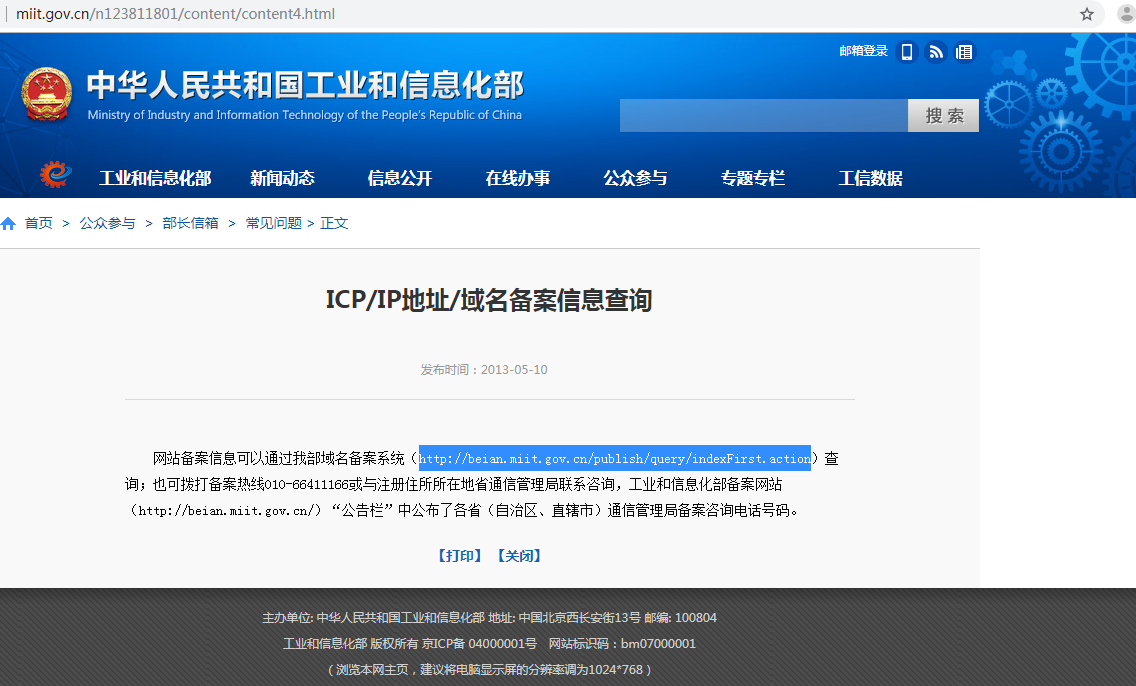Screen dimensions: 1136x686
Task: Focus the site search input field
Action: pyautogui.click(x=763, y=116)
